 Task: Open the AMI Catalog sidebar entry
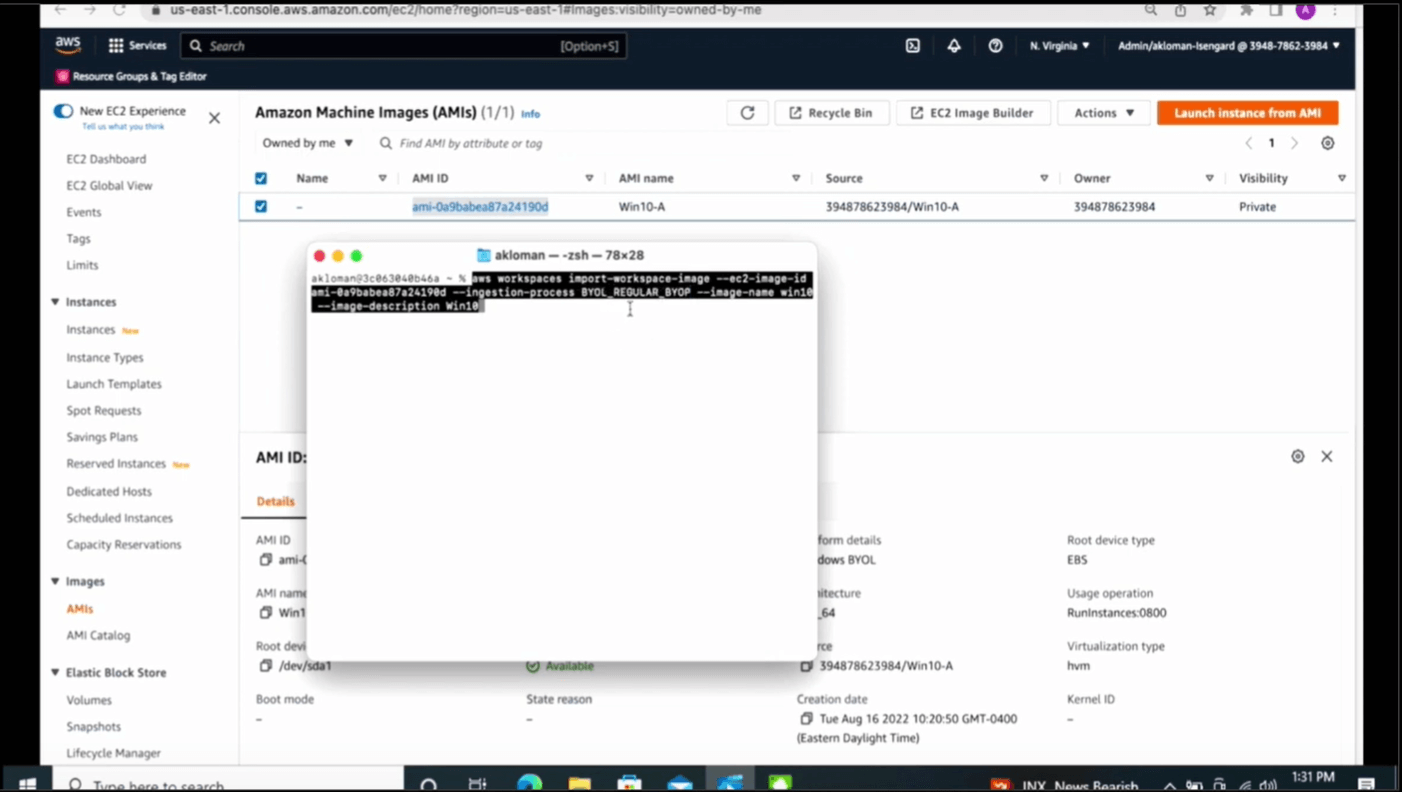(x=97, y=635)
